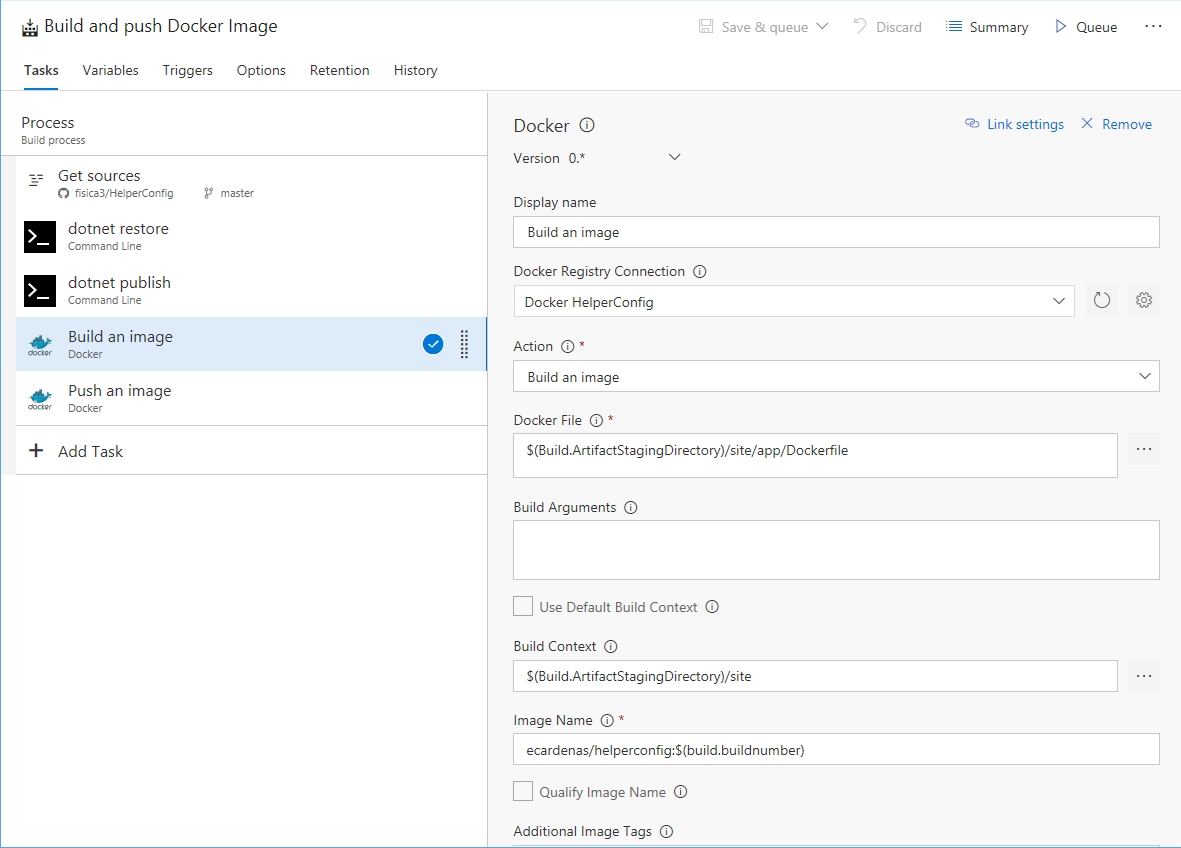
Task: Open manage gear for Docker Registry Connection
Action: 1143,300
